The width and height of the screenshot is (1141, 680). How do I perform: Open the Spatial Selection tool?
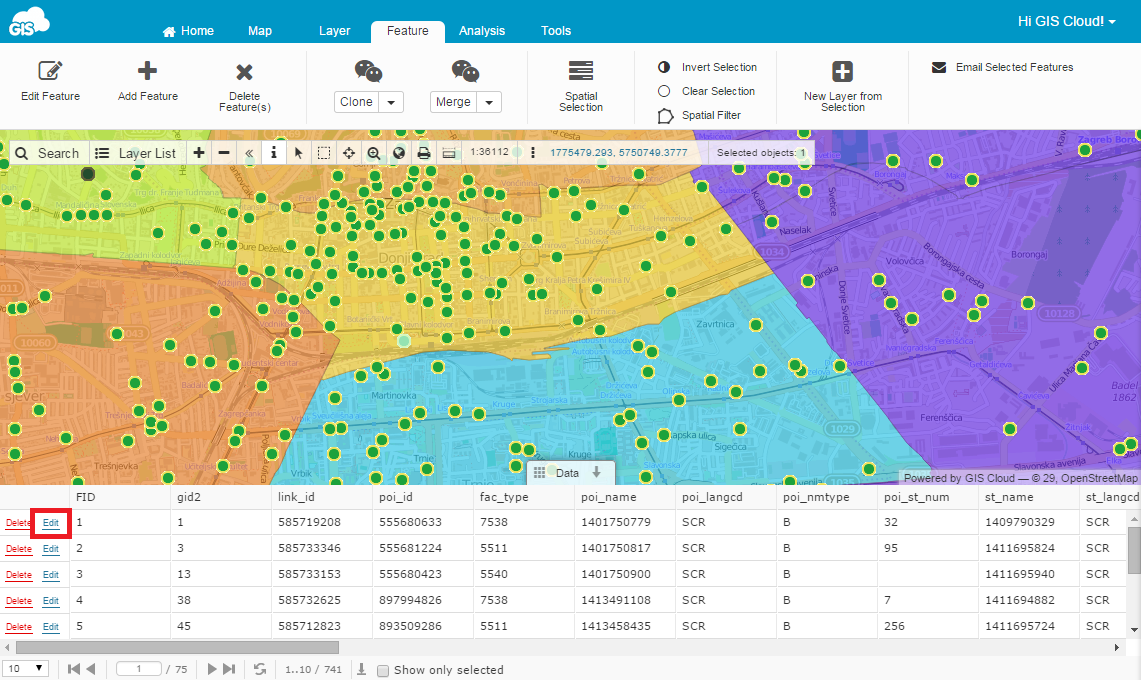[581, 86]
